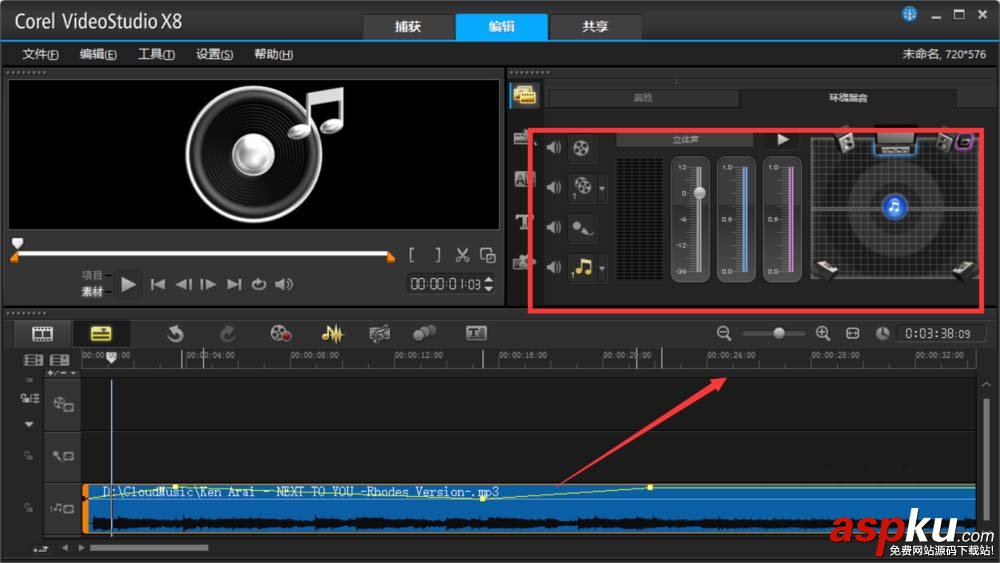Toggle the sound mixer
The image size is (1000, 563).
pos(332,333)
